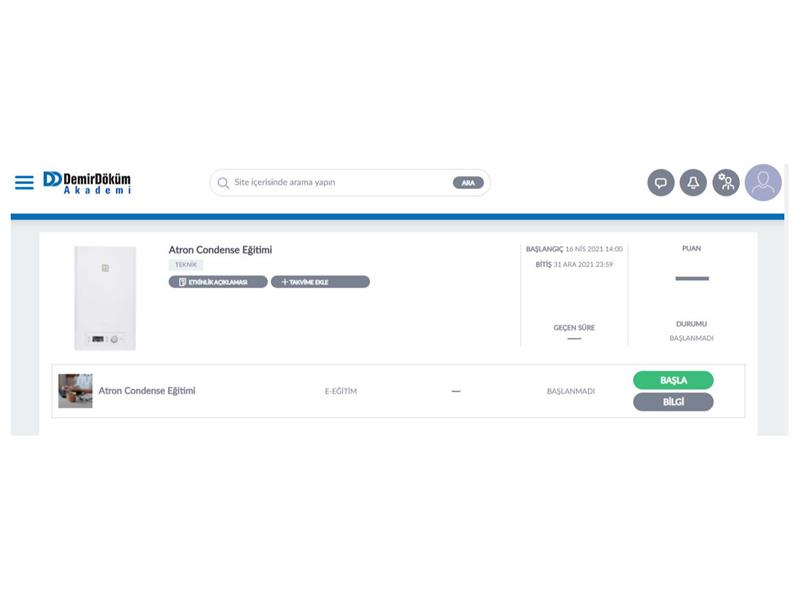Select the Atron Condense Eğitimi row title
Image resolution: width=800 pixels, height=600 pixels.
click(147, 391)
